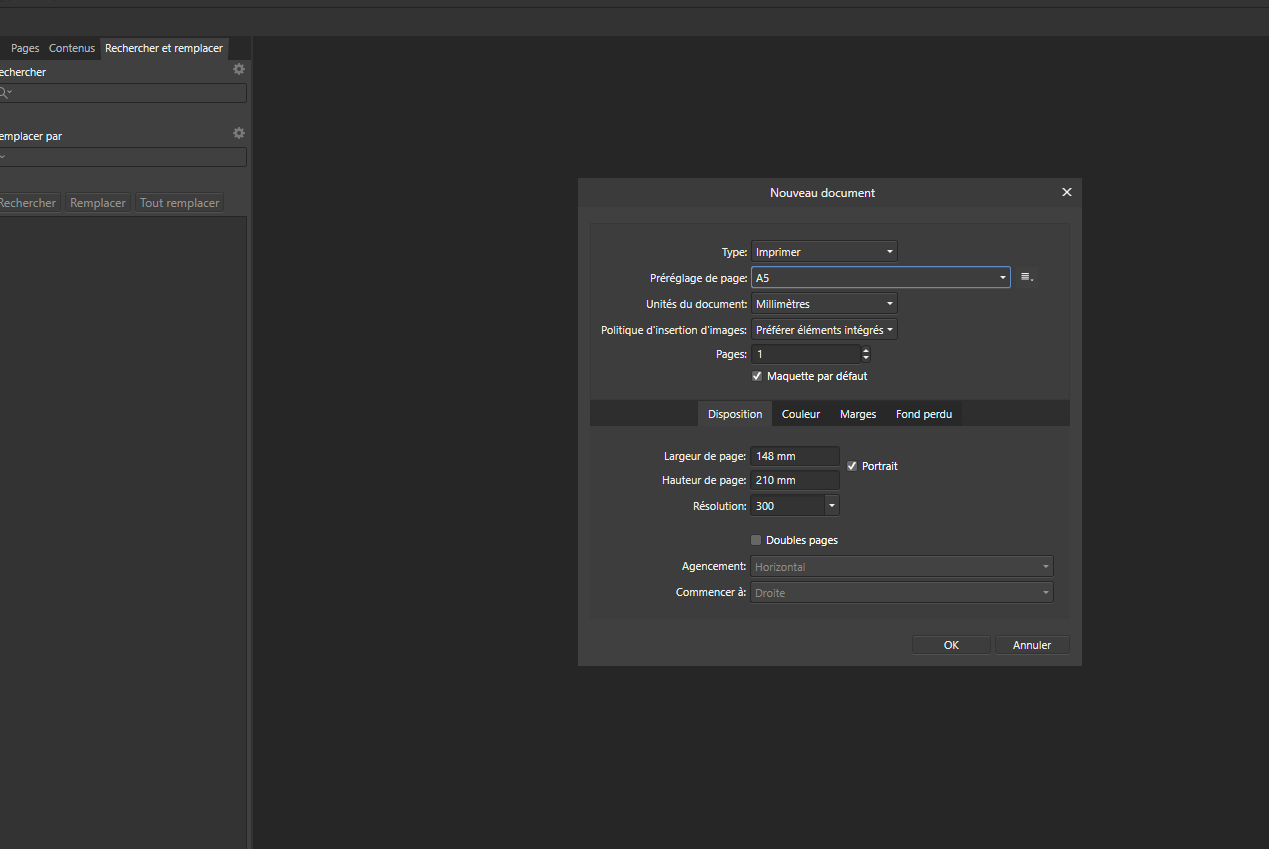Click OK in Nouveau document dialog
Viewport: 1269px width, 849px height.
[x=951, y=645]
